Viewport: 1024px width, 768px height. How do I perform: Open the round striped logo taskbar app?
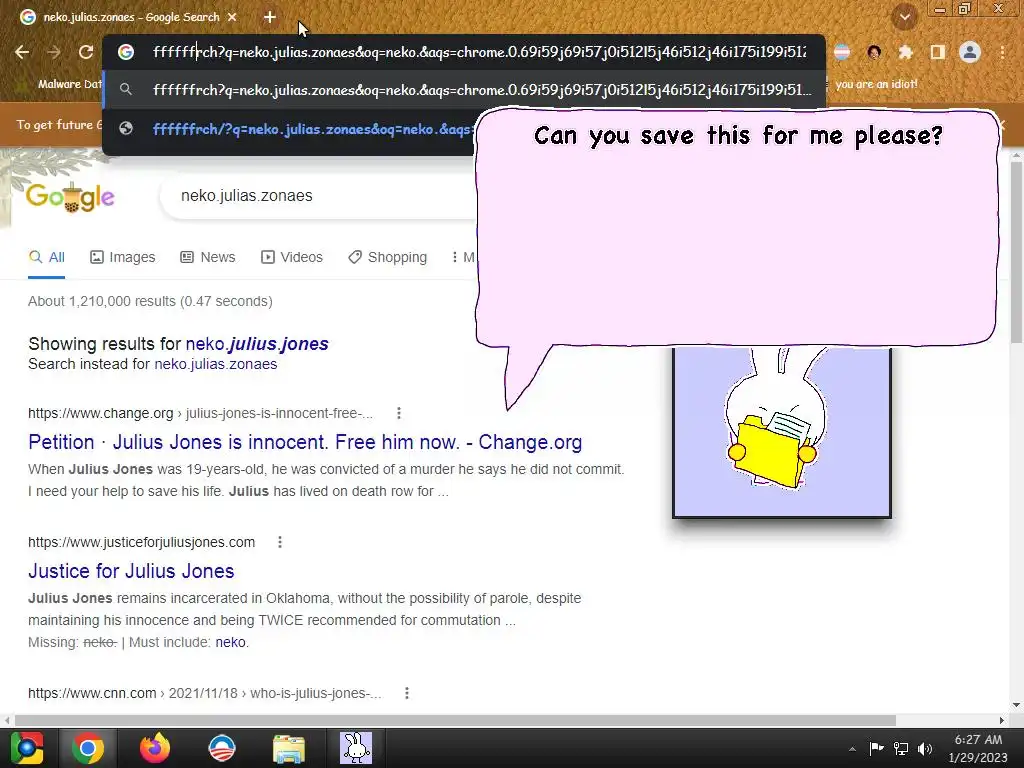[x=221, y=748]
